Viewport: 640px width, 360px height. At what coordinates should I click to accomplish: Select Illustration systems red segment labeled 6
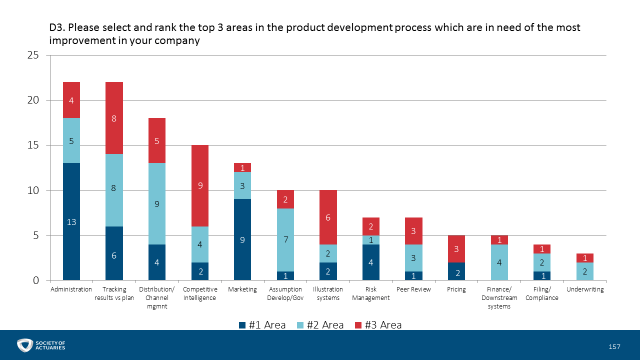pyautogui.click(x=328, y=218)
